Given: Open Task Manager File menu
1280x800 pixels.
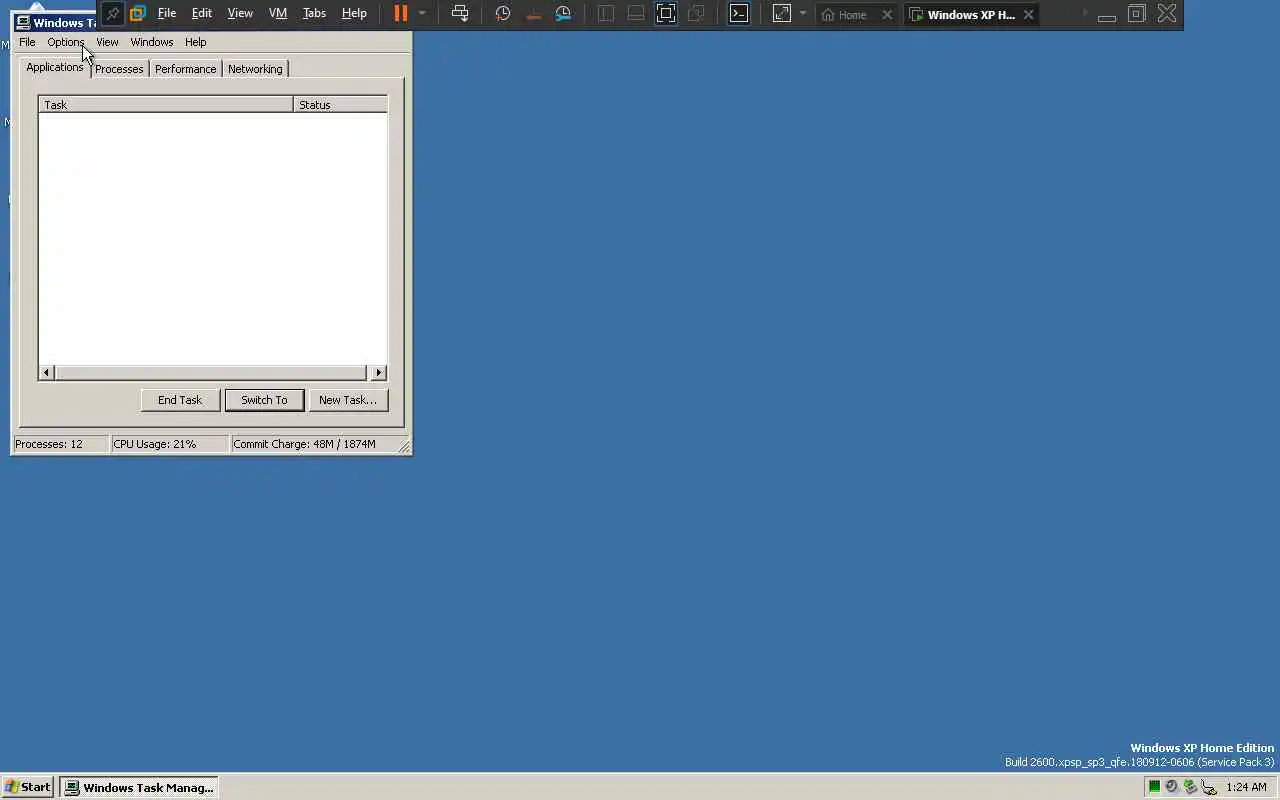Looking at the screenshot, I should tap(27, 42).
